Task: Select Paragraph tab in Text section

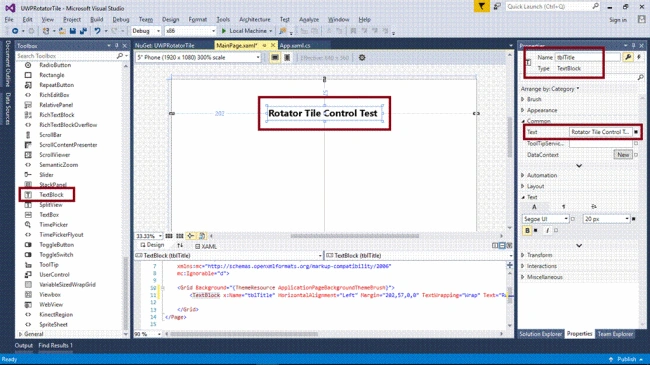Action: point(563,207)
